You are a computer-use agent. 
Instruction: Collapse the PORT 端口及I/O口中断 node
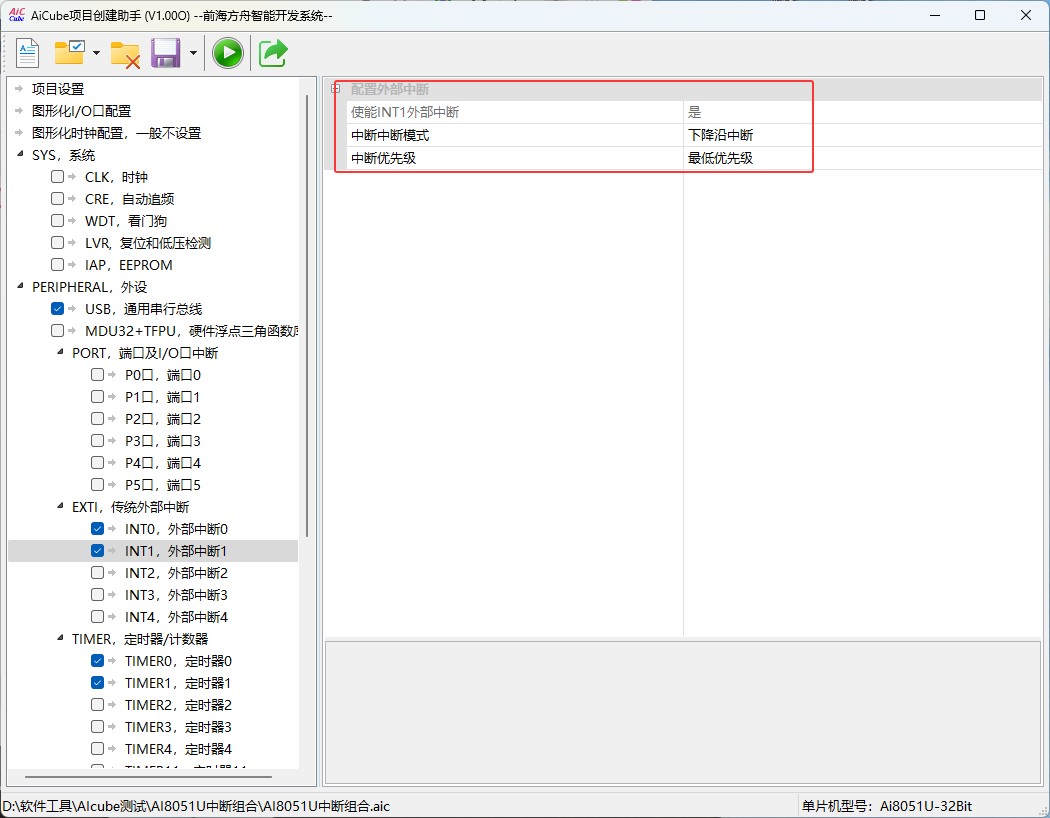[x=60, y=351]
